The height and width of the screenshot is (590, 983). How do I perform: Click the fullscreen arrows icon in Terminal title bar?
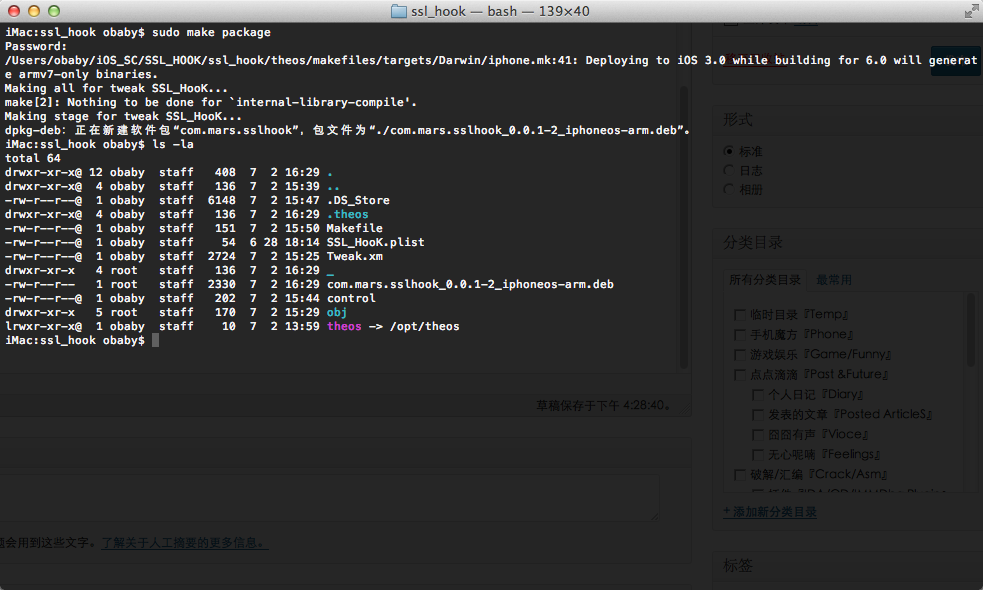[x=971, y=11]
